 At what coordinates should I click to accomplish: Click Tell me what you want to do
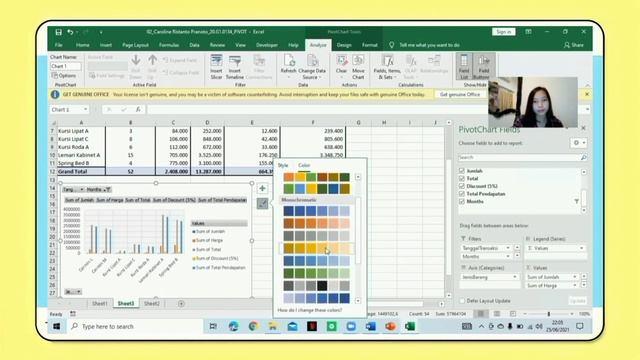coord(429,45)
